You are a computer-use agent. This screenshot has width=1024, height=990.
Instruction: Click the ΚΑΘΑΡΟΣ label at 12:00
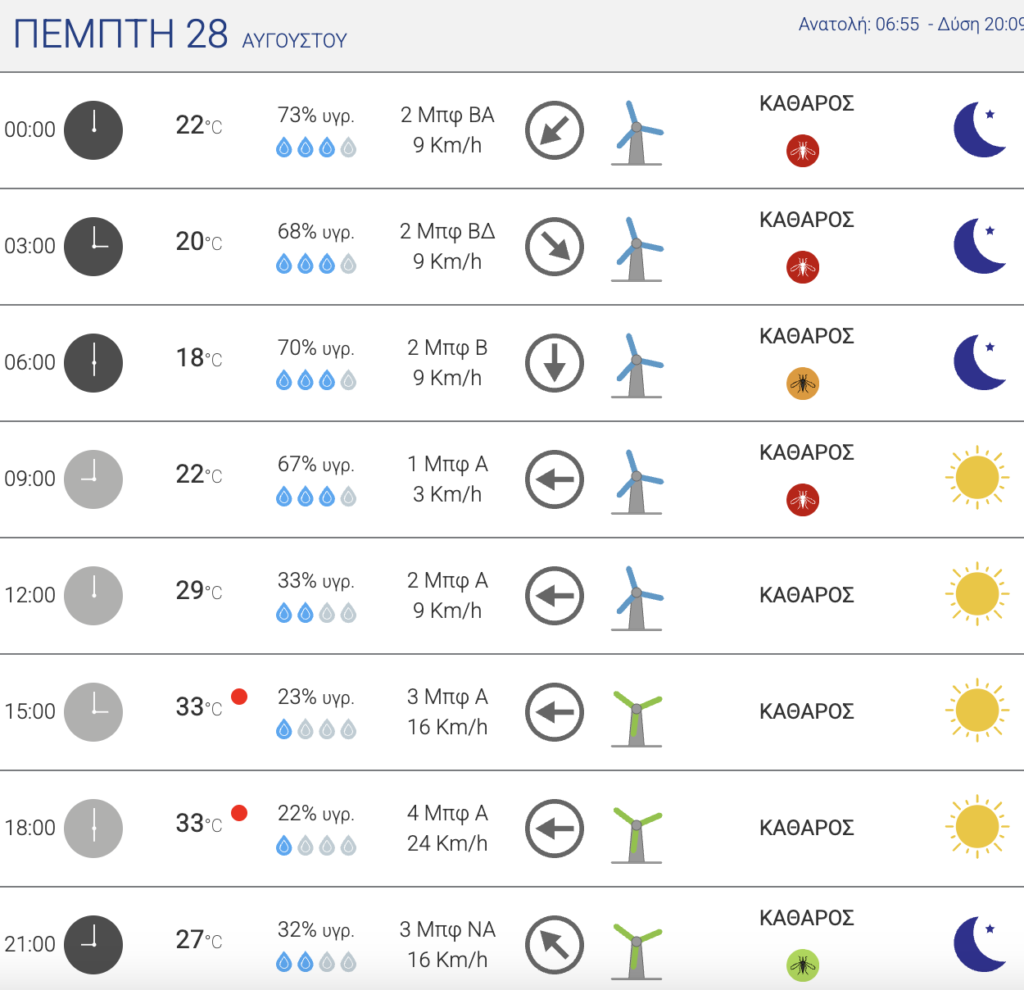[807, 595]
